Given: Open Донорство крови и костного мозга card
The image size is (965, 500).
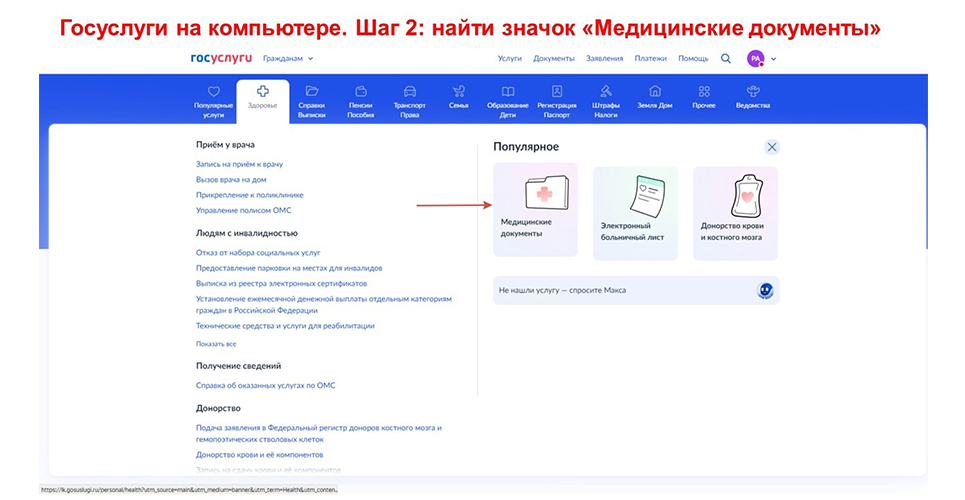Looking at the screenshot, I should (735, 210).
